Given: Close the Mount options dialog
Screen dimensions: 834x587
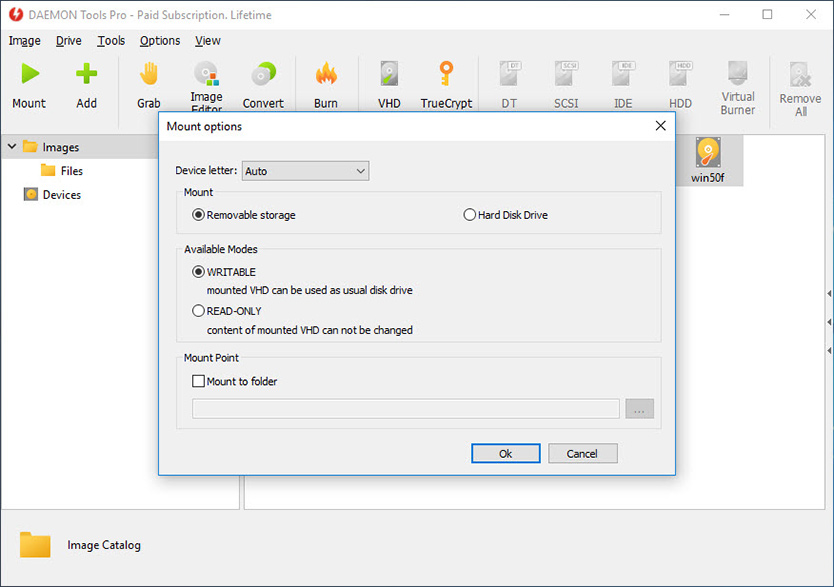Looking at the screenshot, I should tap(661, 126).
